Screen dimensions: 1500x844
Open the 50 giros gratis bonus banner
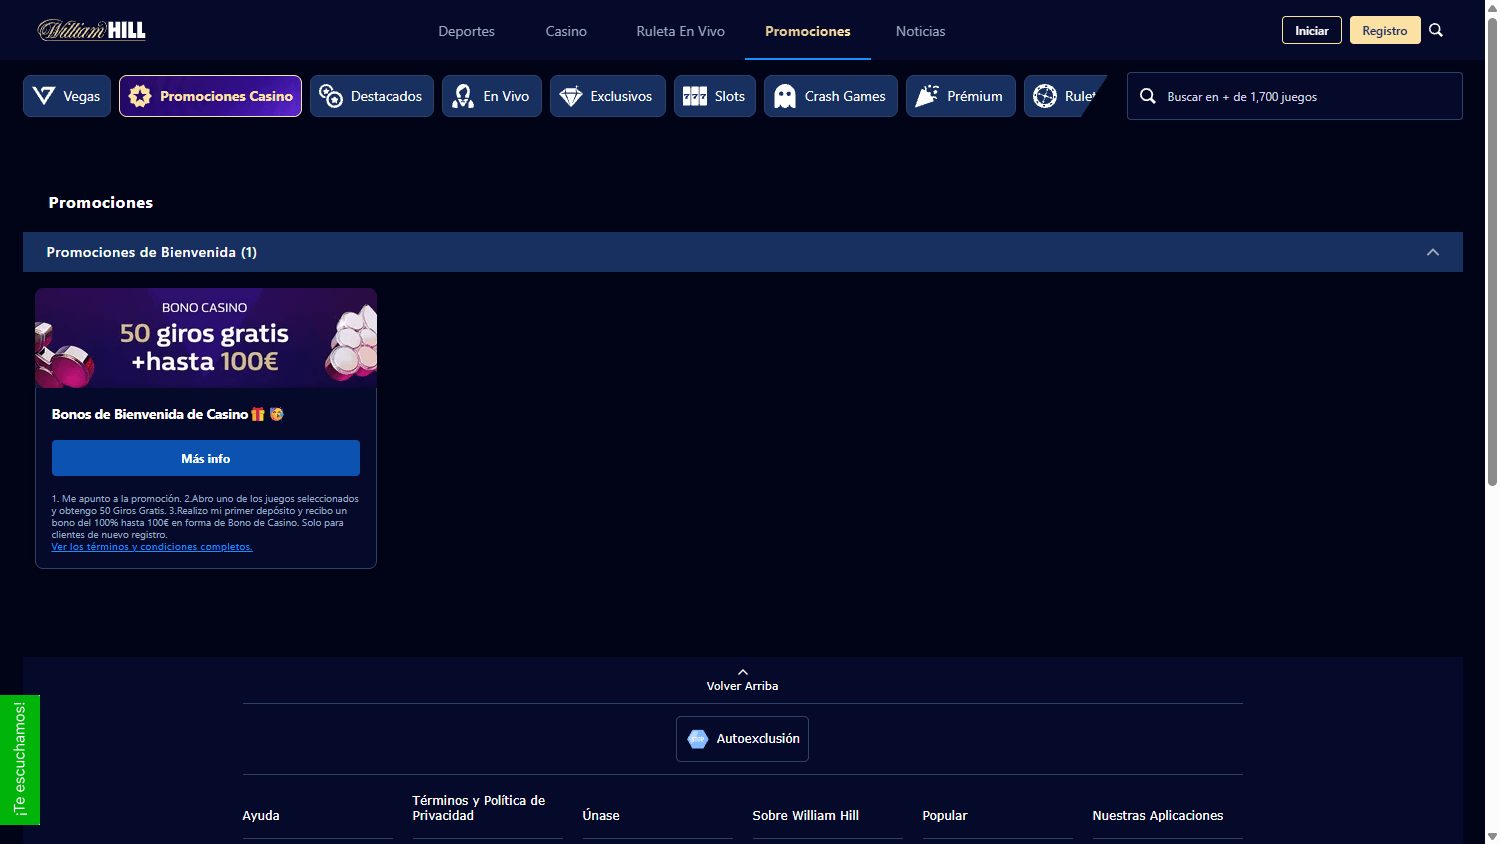tap(206, 338)
